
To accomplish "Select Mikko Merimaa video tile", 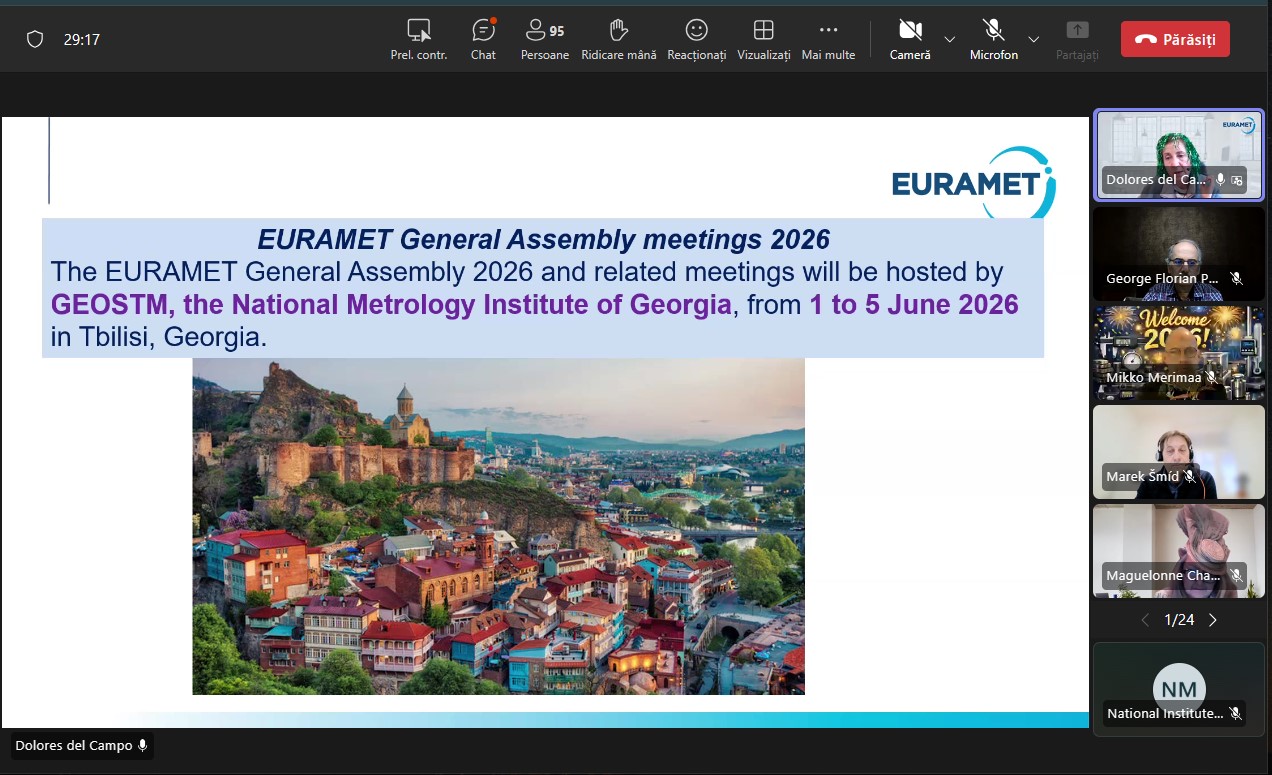I will coord(1179,352).
